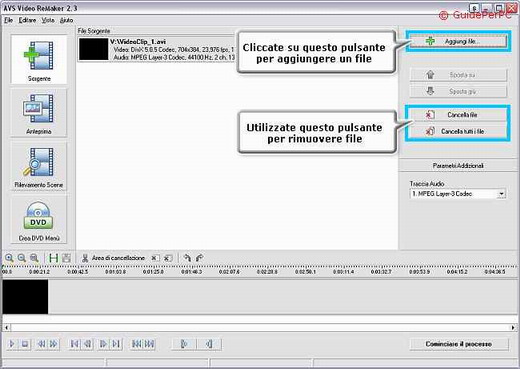Select the VideoClip_1.avi thumbnail in file list
The image size is (520, 369).
93,49
